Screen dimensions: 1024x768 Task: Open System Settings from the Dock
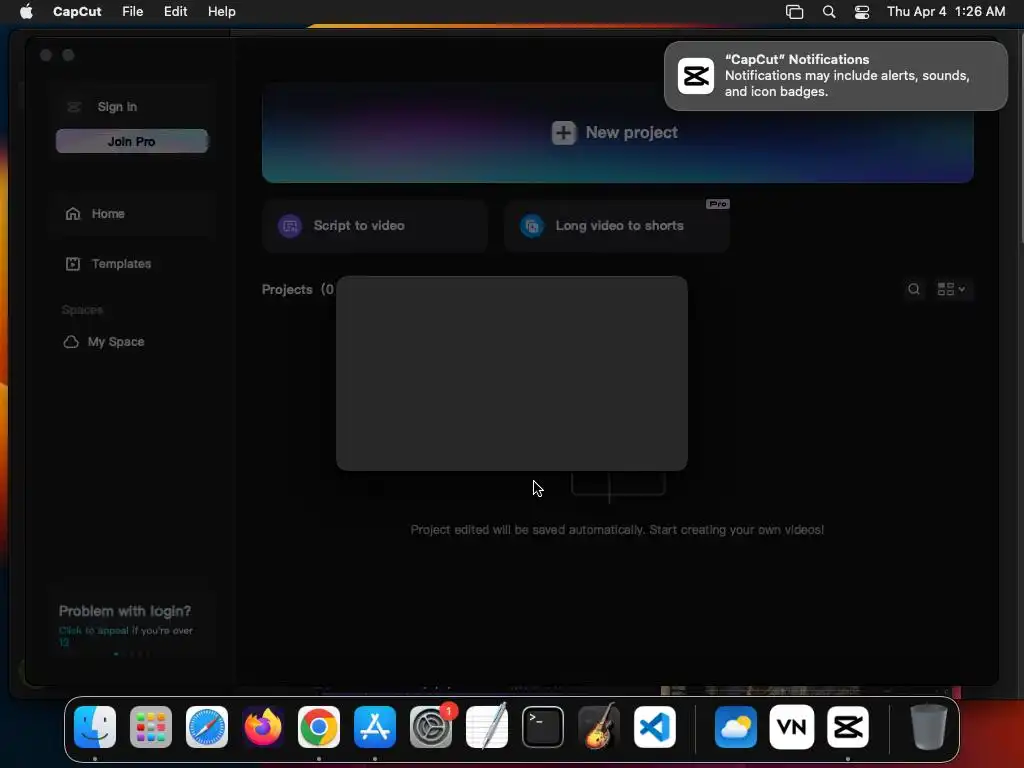pos(431,727)
